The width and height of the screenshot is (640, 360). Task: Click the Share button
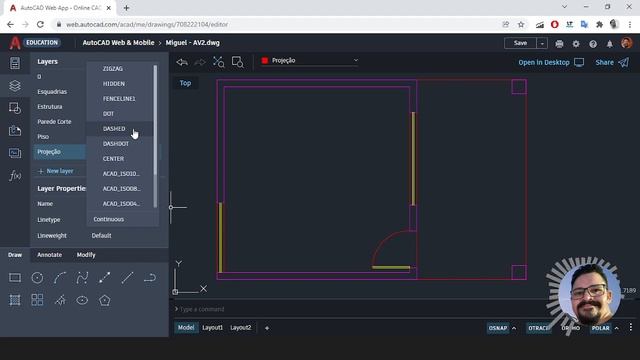coord(612,62)
